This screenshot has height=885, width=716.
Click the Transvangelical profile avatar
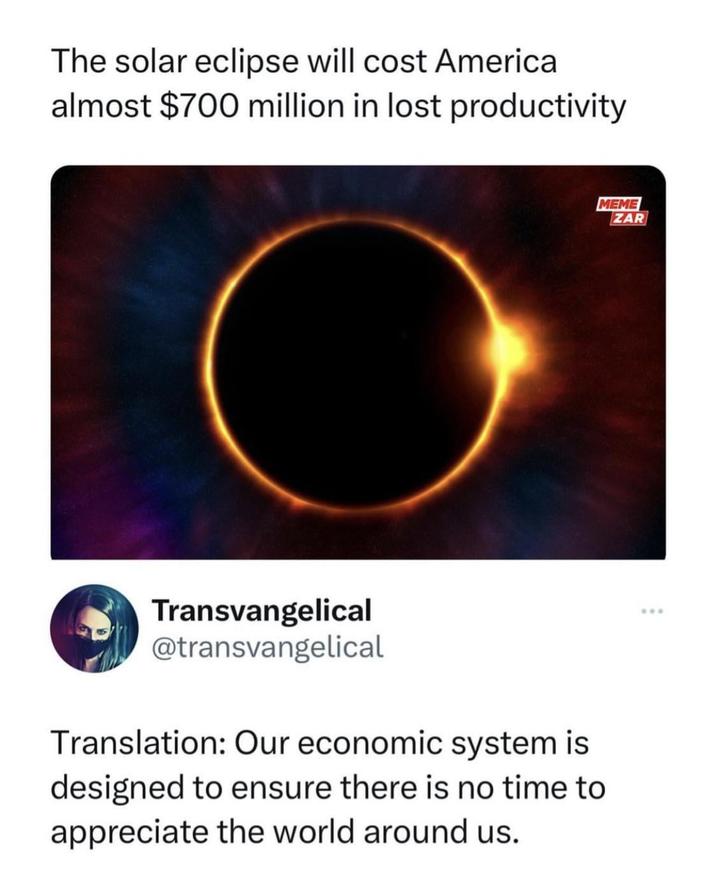click(x=94, y=628)
